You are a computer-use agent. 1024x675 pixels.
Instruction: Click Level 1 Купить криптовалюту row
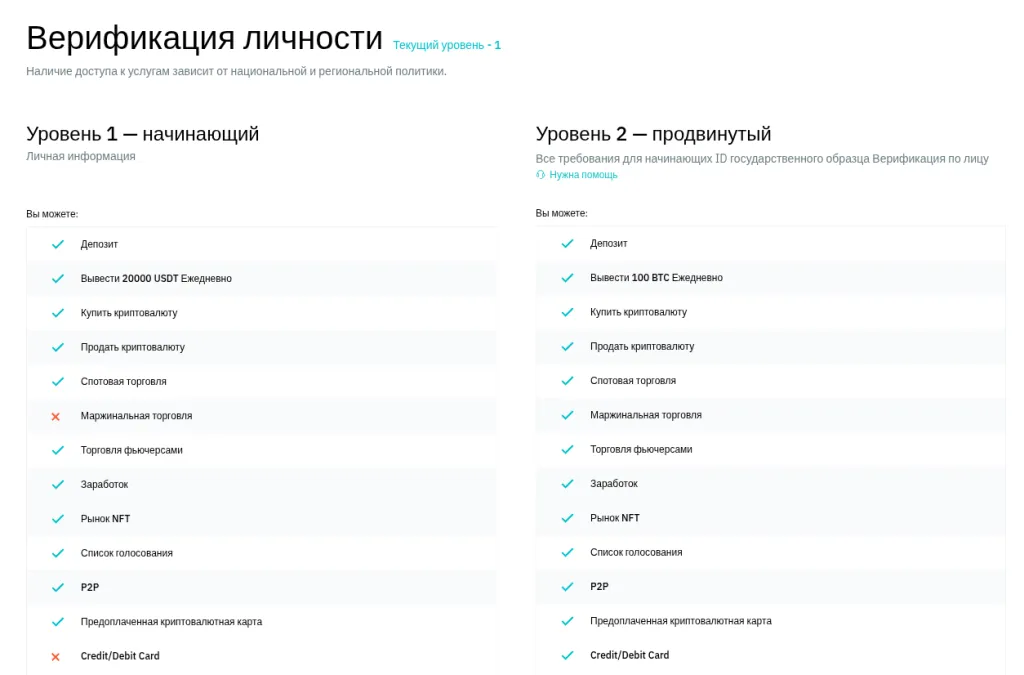(x=129, y=313)
